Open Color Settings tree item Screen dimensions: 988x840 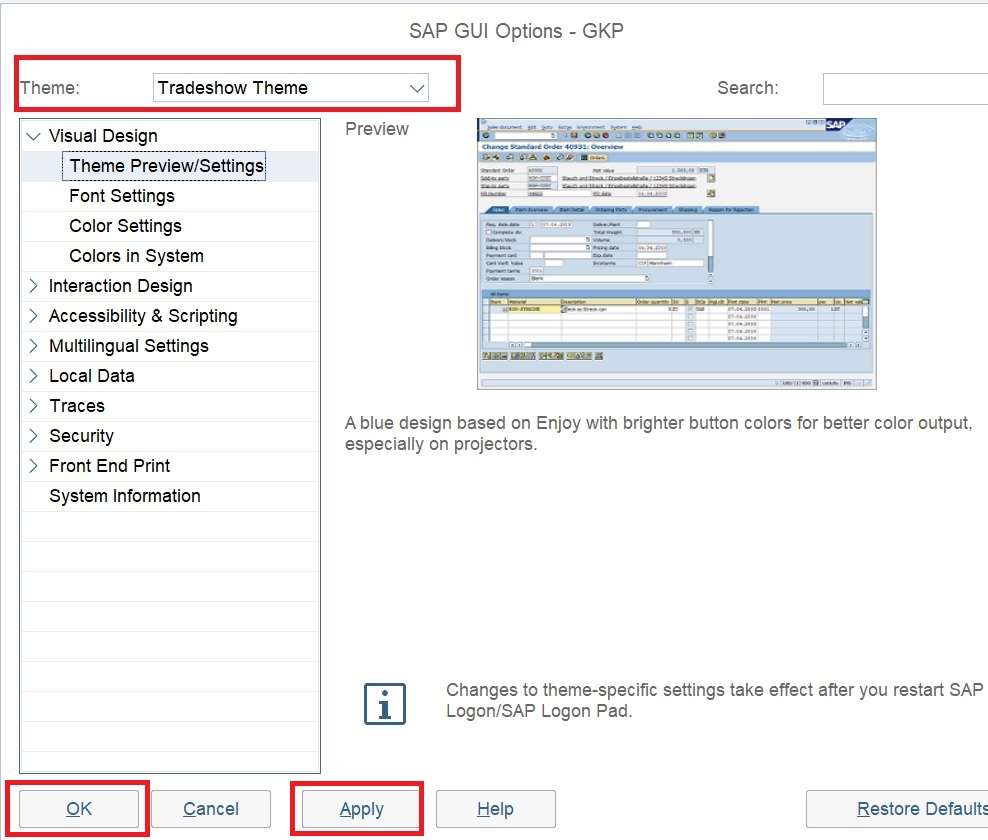[125, 226]
